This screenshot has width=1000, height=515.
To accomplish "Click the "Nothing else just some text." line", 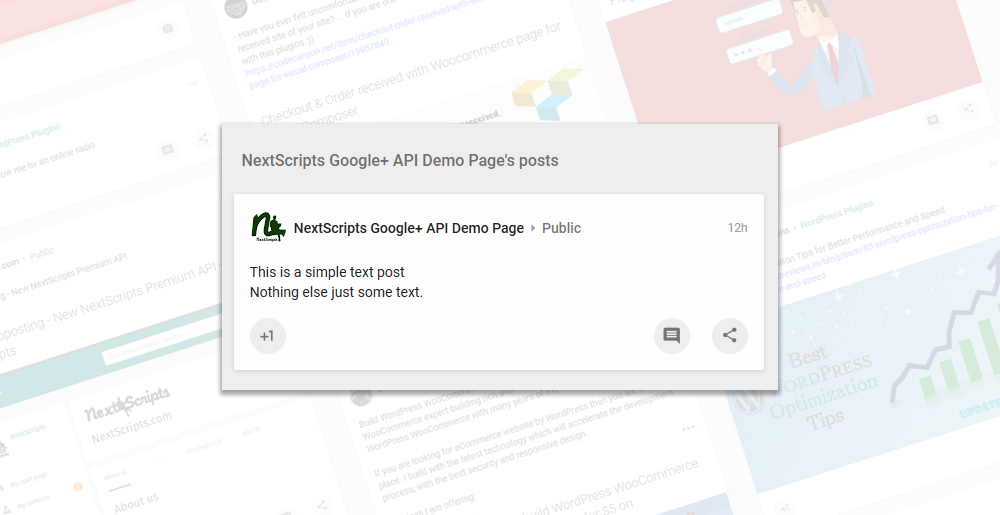I will [x=336, y=292].
